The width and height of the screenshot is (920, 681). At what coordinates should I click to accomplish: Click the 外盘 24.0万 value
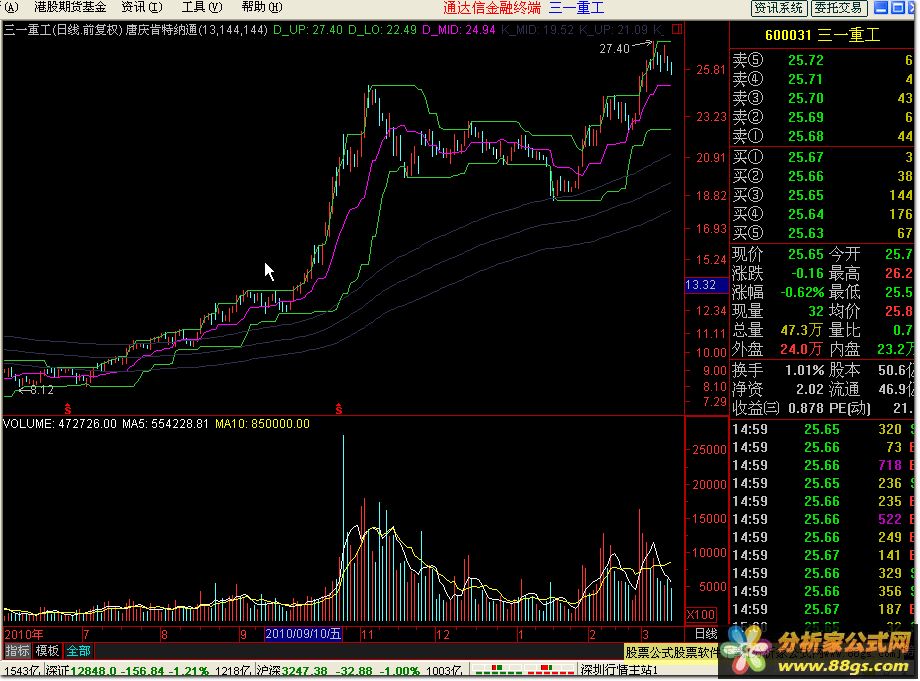801,350
